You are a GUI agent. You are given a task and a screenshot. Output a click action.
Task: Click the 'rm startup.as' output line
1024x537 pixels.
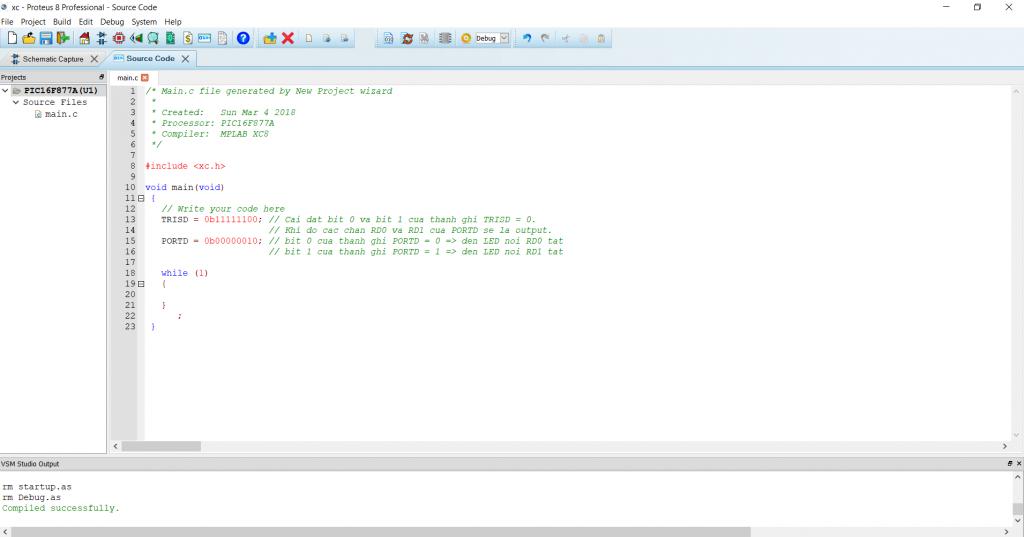tap(37, 487)
